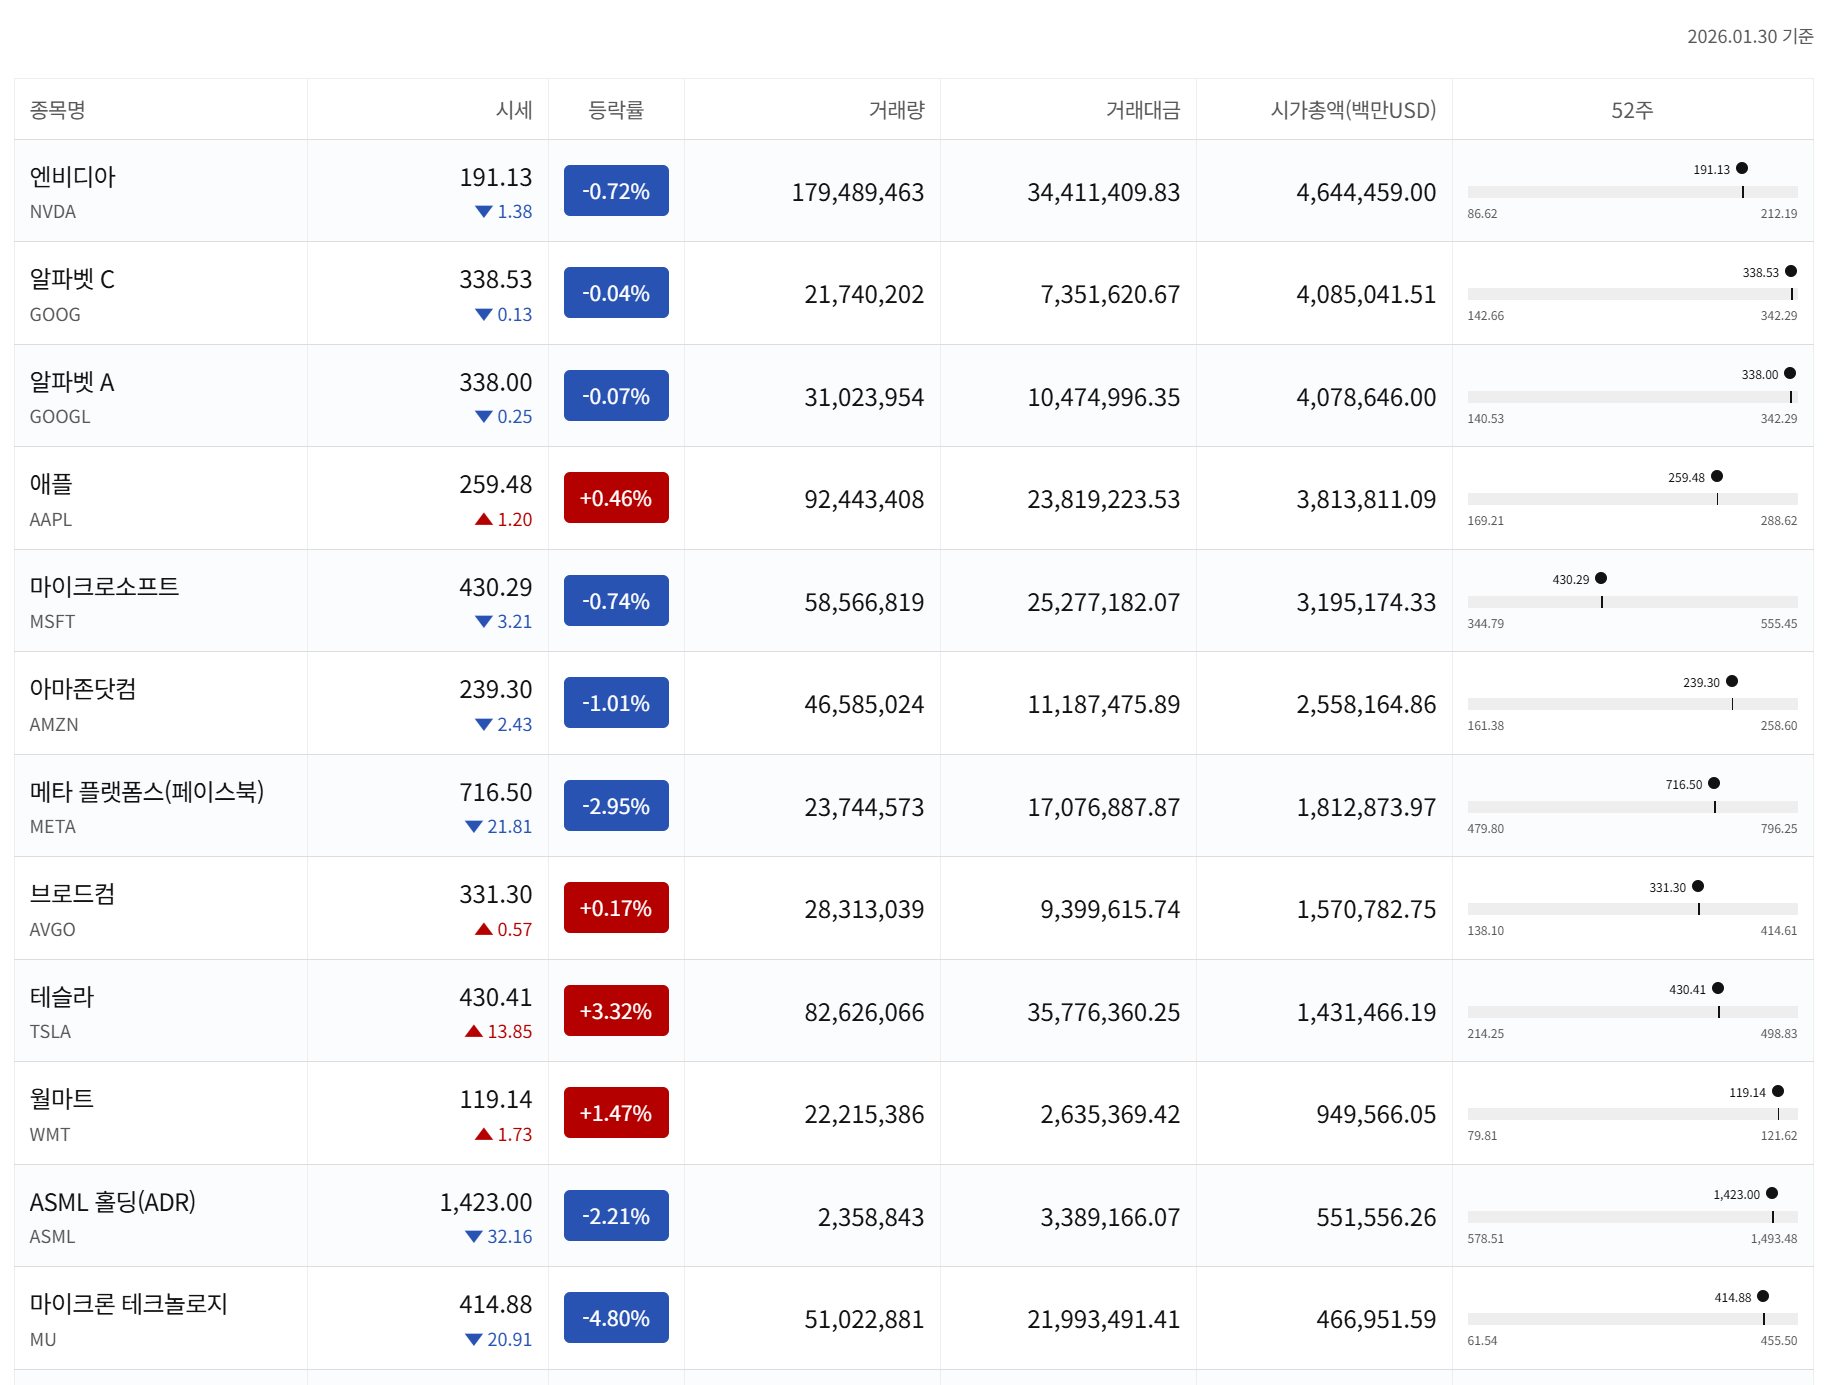Image resolution: width=1830 pixels, height=1385 pixels.
Task: Click the AMZN ticker symbol
Action: [54, 725]
